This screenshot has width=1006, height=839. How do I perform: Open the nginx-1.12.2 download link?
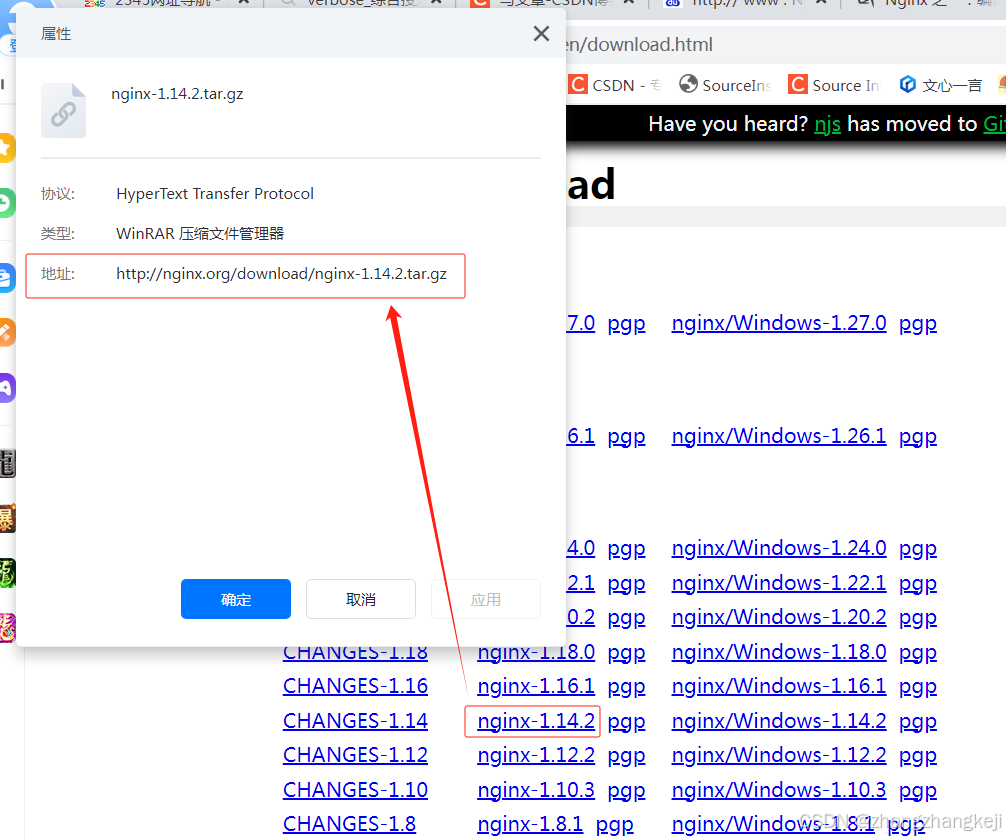click(x=536, y=755)
